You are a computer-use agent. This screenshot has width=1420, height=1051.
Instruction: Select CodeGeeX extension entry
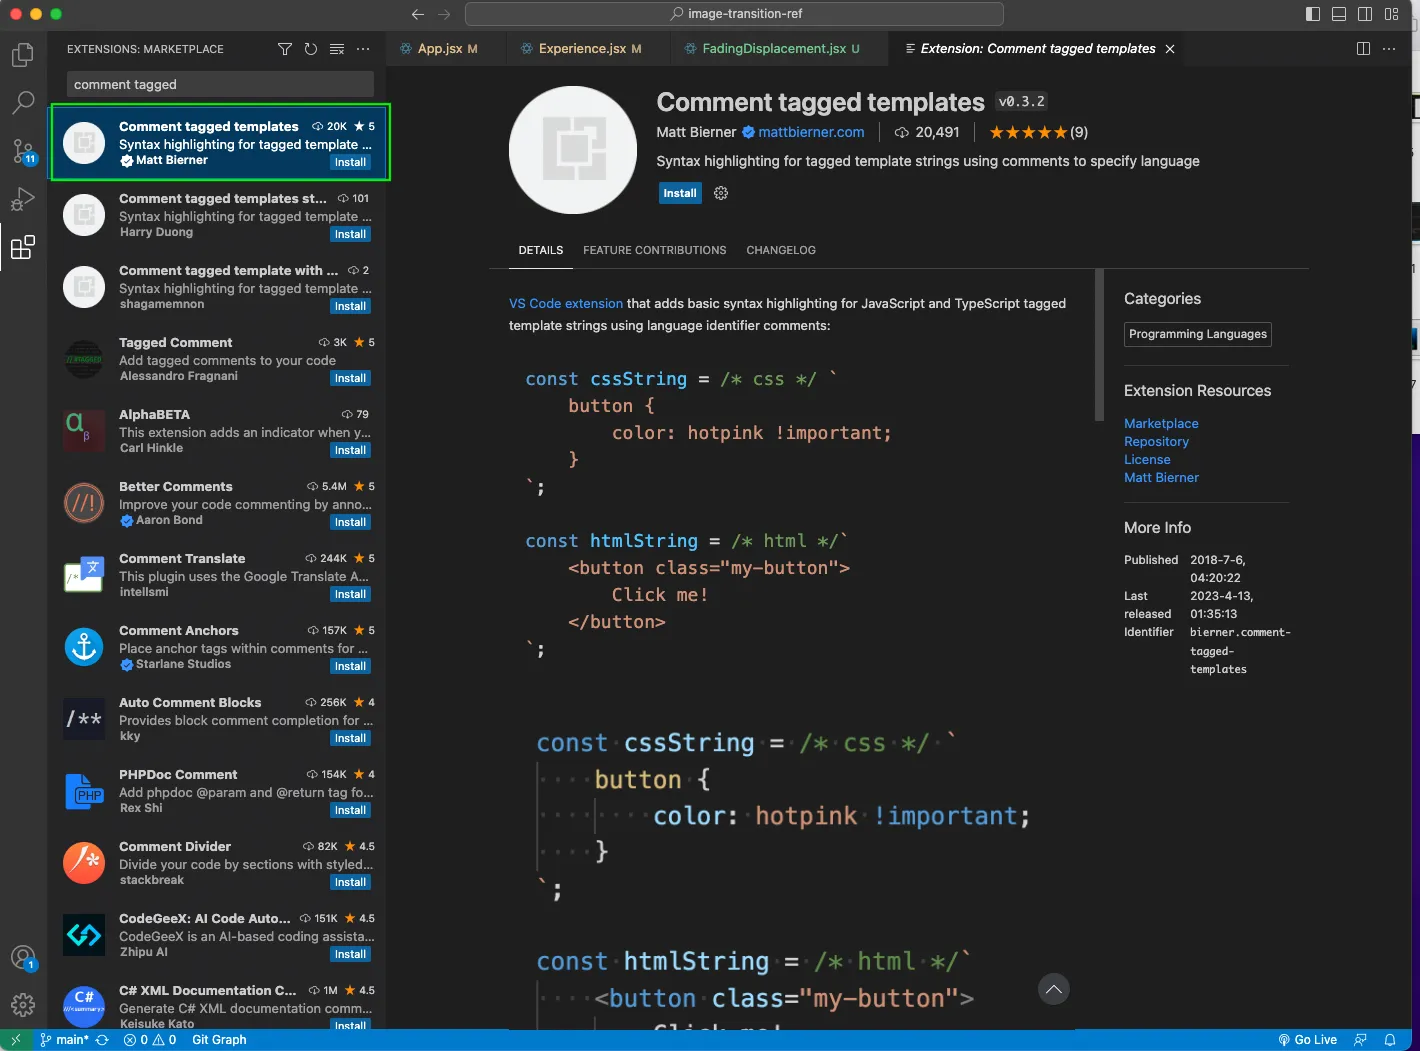(219, 936)
